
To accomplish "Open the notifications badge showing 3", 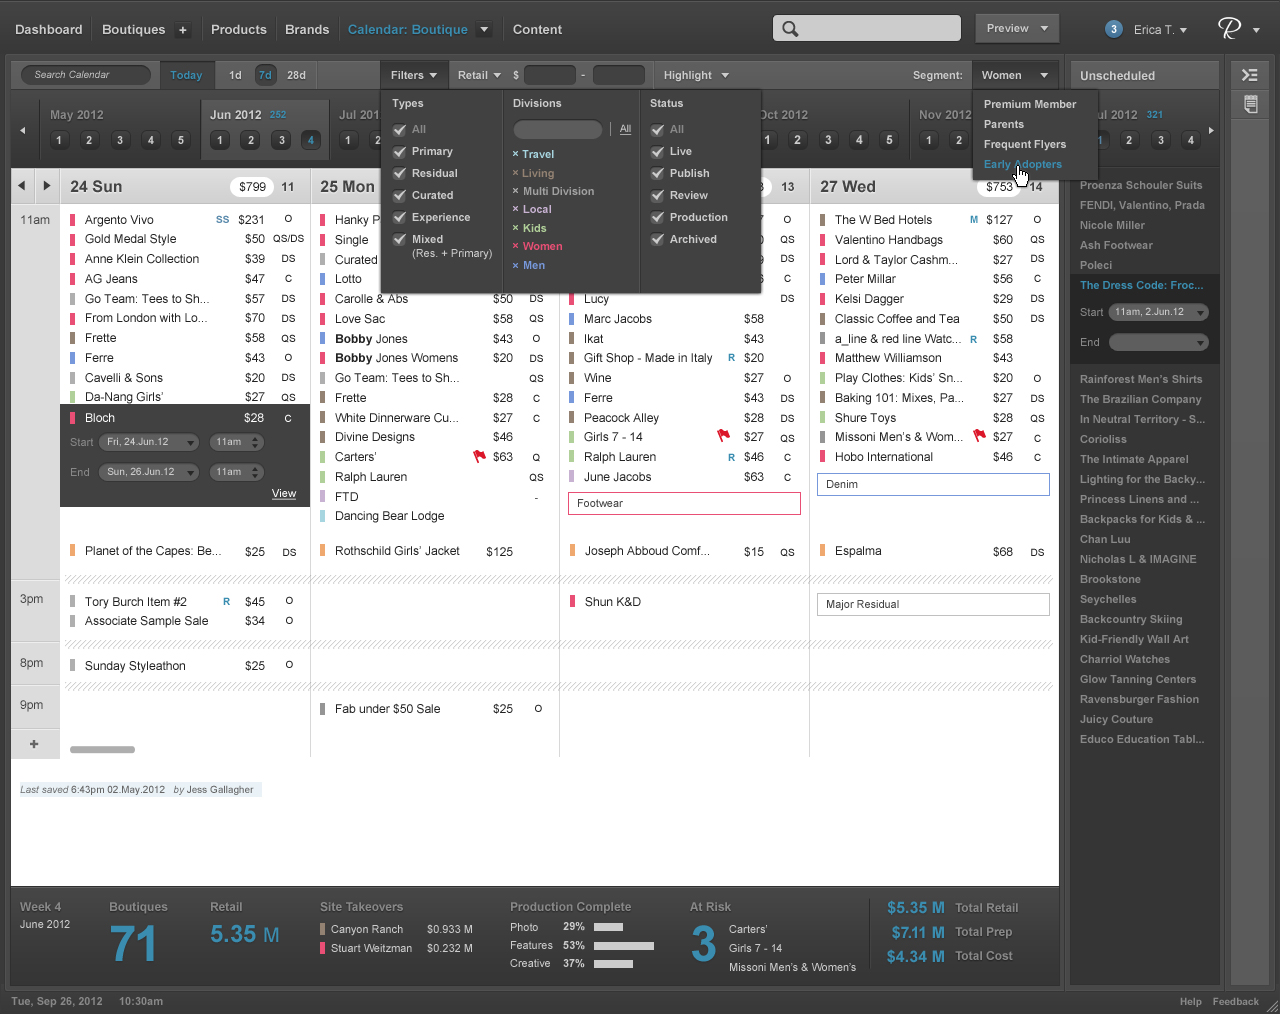I will pyautogui.click(x=1113, y=29).
